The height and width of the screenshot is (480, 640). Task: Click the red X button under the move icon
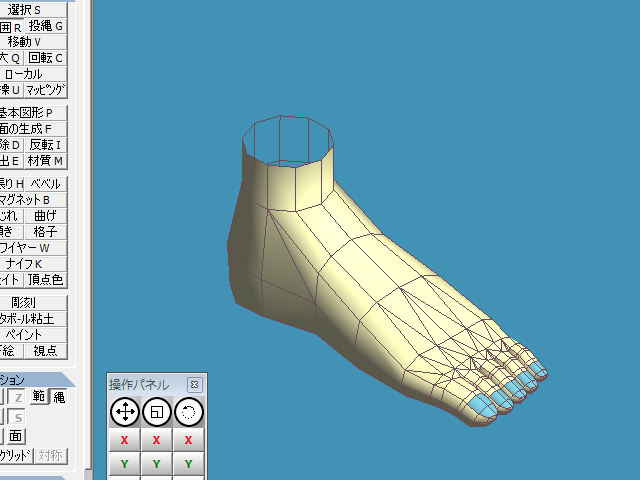point(124,440)
